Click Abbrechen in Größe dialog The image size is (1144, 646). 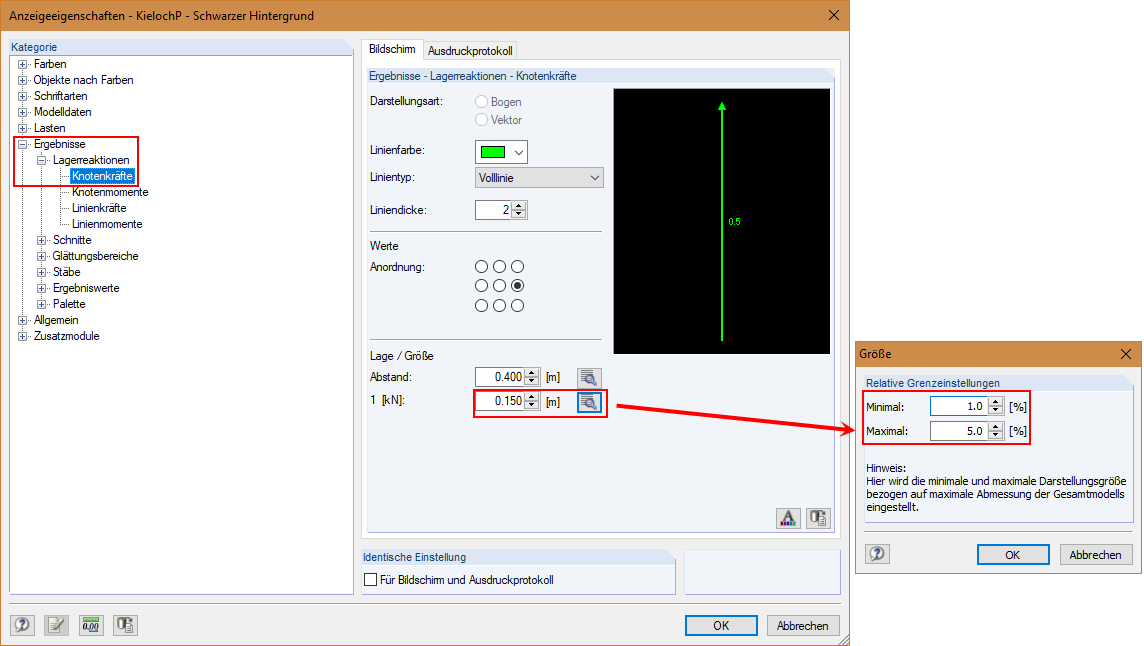point(1095,555)
